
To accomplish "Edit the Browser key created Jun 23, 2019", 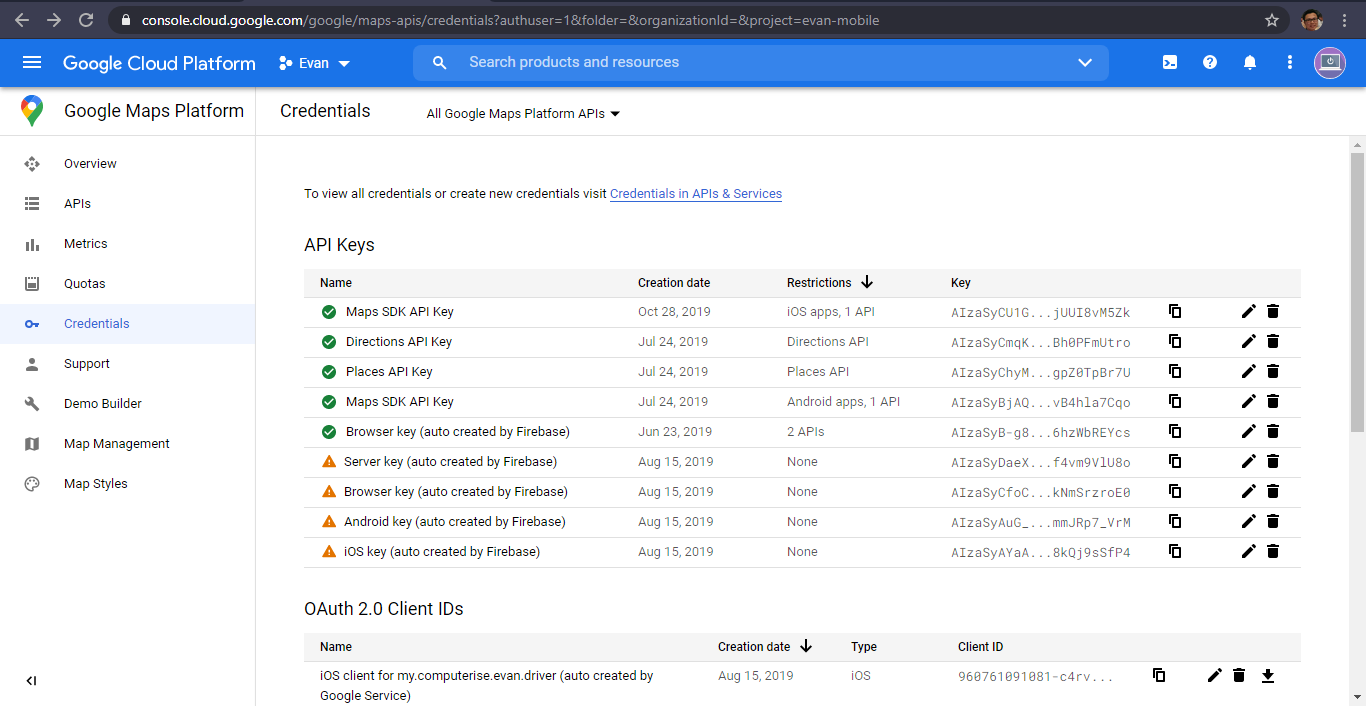I will coord(1248,432).
